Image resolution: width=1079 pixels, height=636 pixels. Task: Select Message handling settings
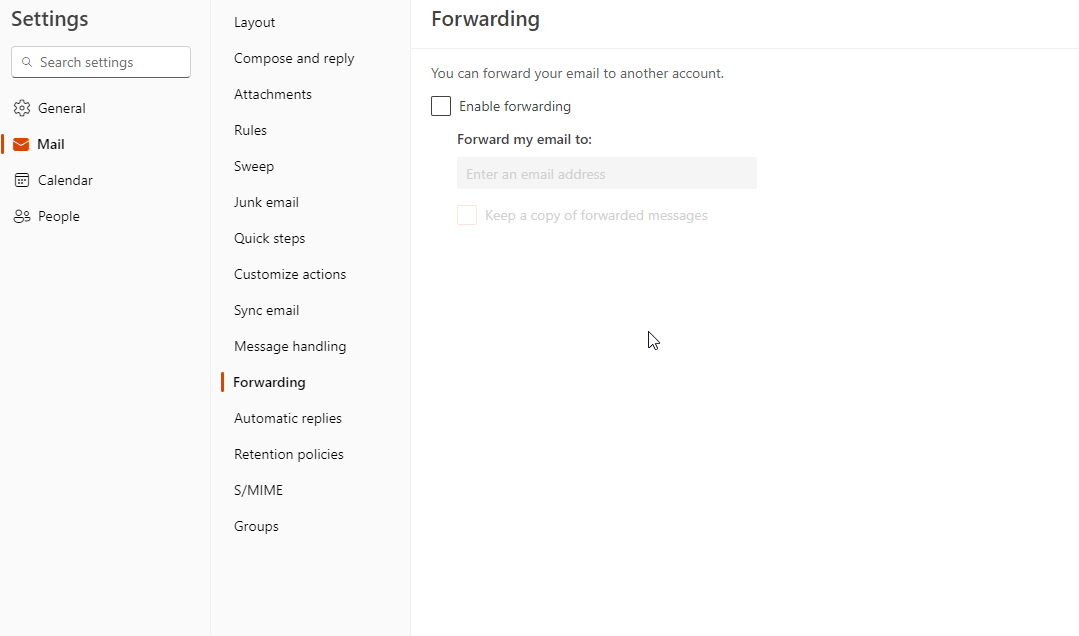pyautogui.click(x=290, y=346)
